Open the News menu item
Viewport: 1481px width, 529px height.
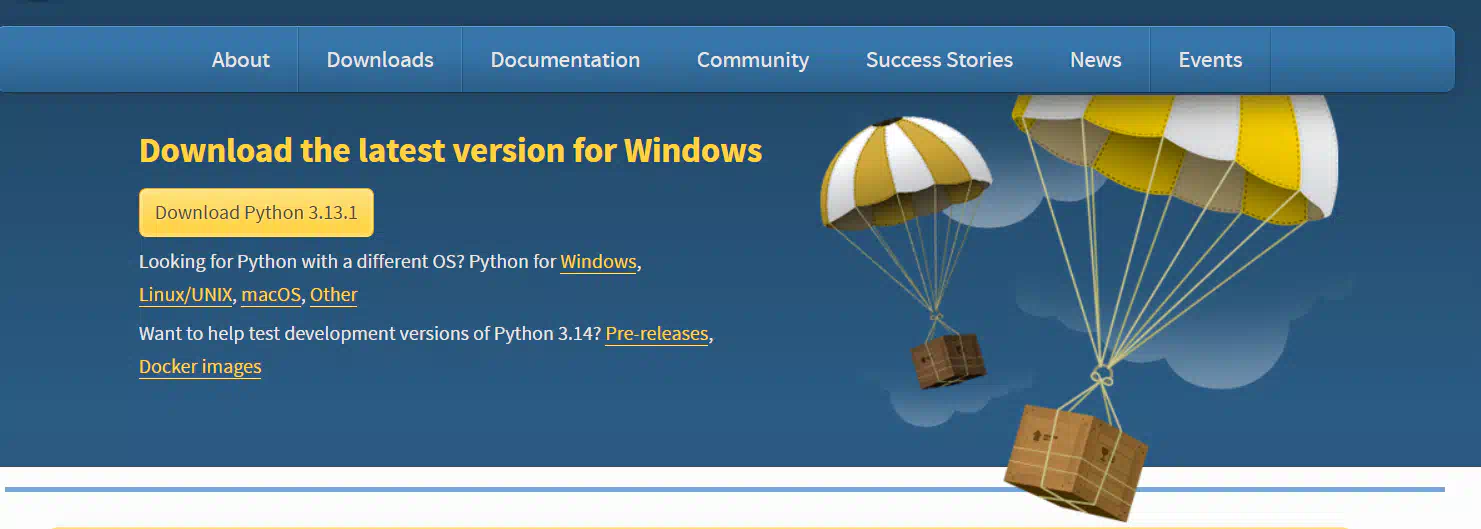[x=1095, y=60]
